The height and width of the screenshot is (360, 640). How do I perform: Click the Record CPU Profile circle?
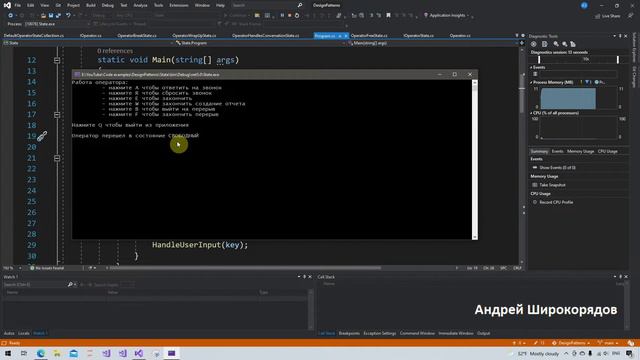click(x=535, y=202)
